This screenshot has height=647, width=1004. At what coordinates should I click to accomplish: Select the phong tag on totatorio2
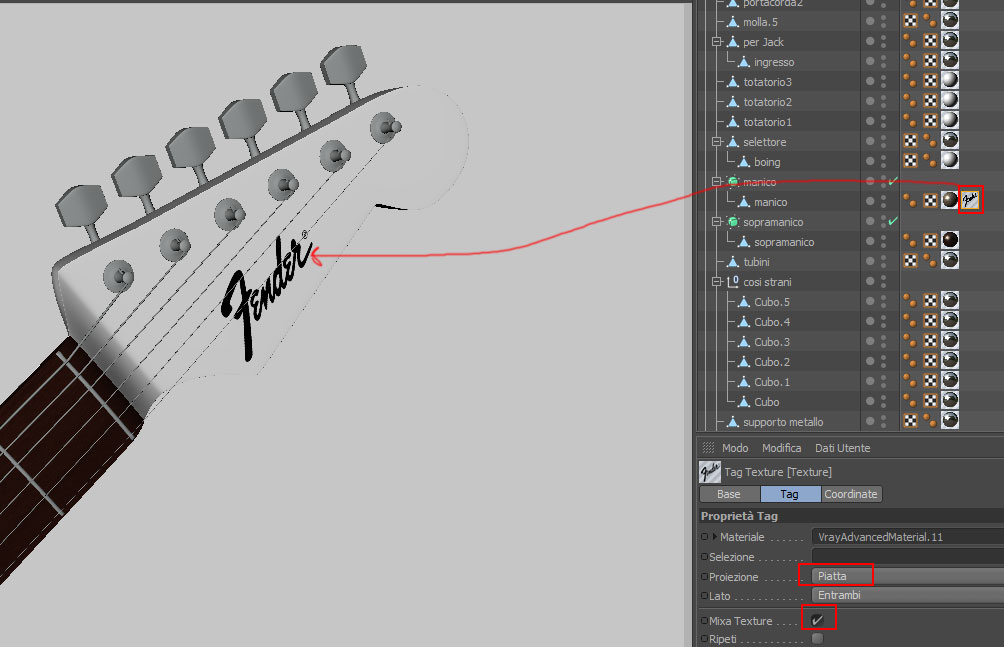point(910,101)
